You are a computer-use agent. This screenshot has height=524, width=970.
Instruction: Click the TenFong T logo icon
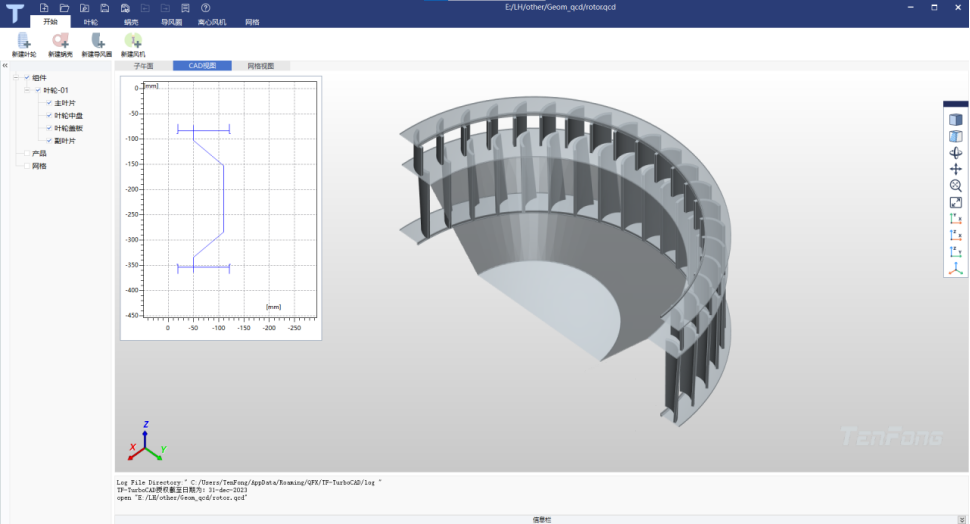click(14, 13)
